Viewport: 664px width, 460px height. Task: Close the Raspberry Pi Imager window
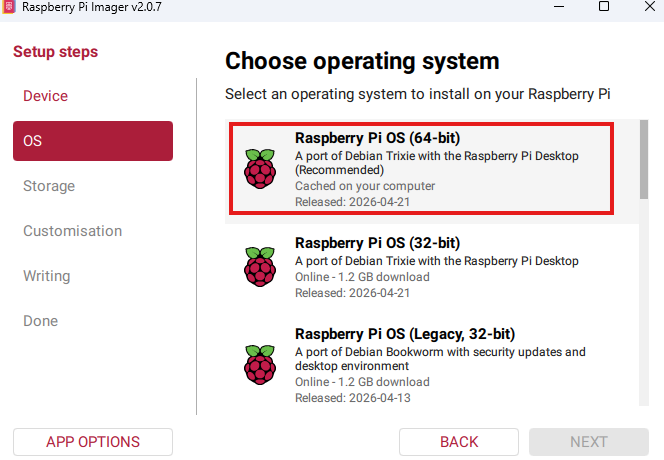pos(650,6)
